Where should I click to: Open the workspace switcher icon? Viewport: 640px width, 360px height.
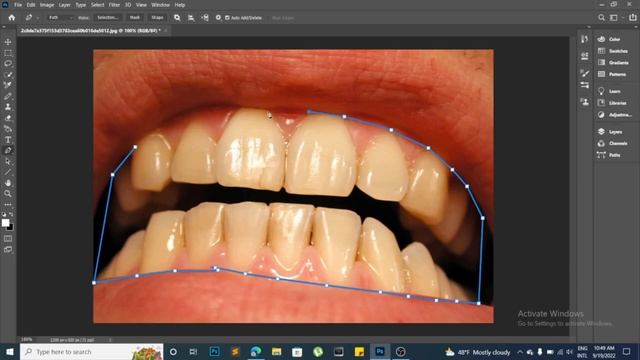(x=614, y=18)
